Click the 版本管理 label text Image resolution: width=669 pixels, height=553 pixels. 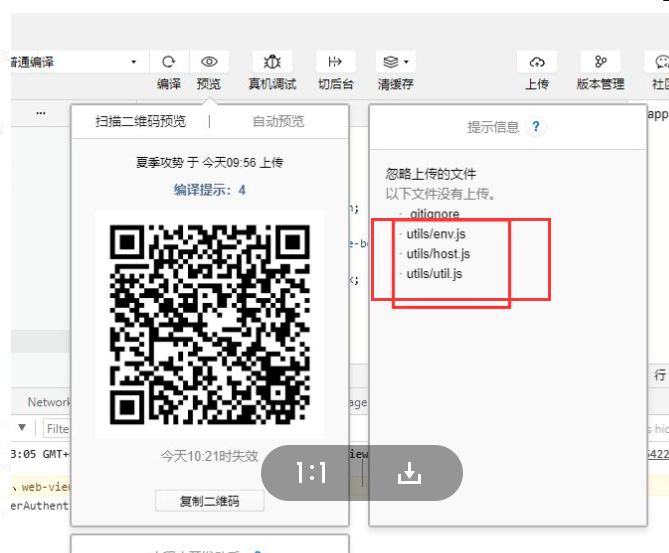[x=601, y=84]
